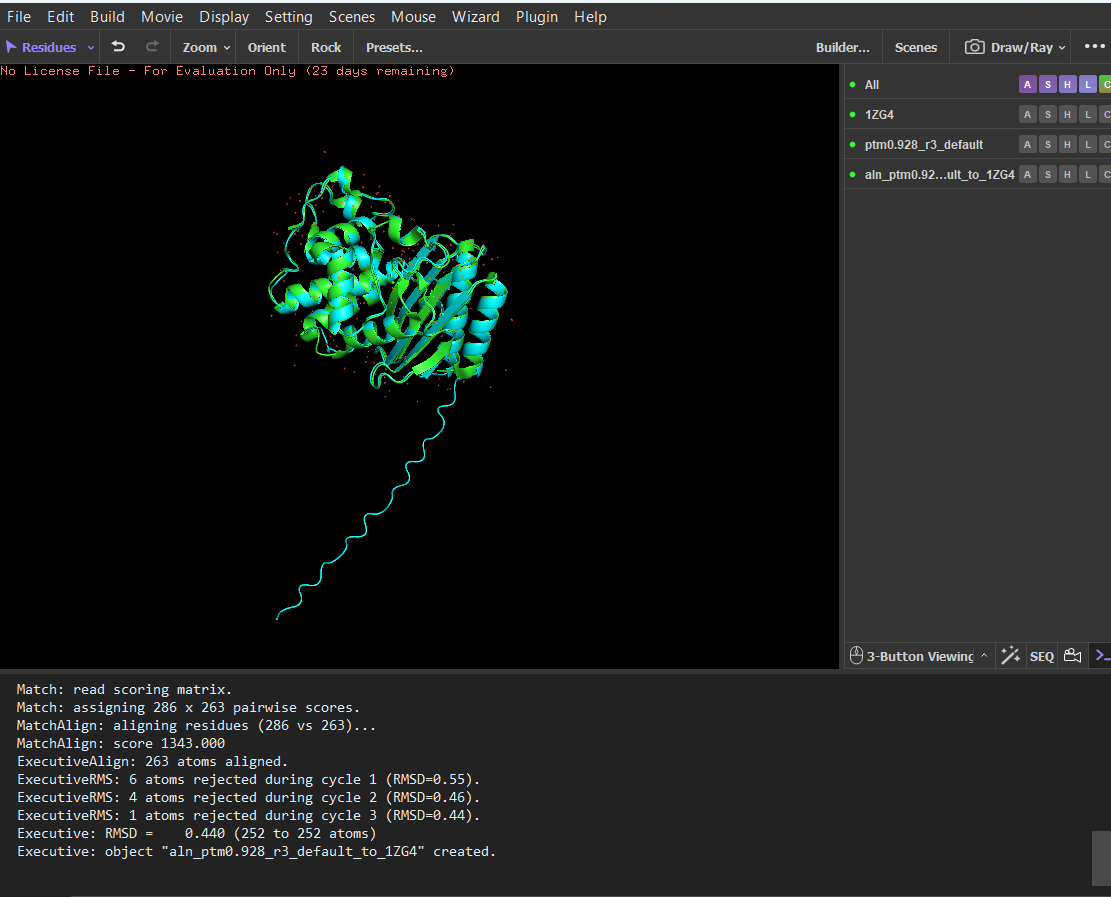This screenshot has height=897, width=1111.
Task: Open the Plugin menu
Action: click(x=536, y=17)
